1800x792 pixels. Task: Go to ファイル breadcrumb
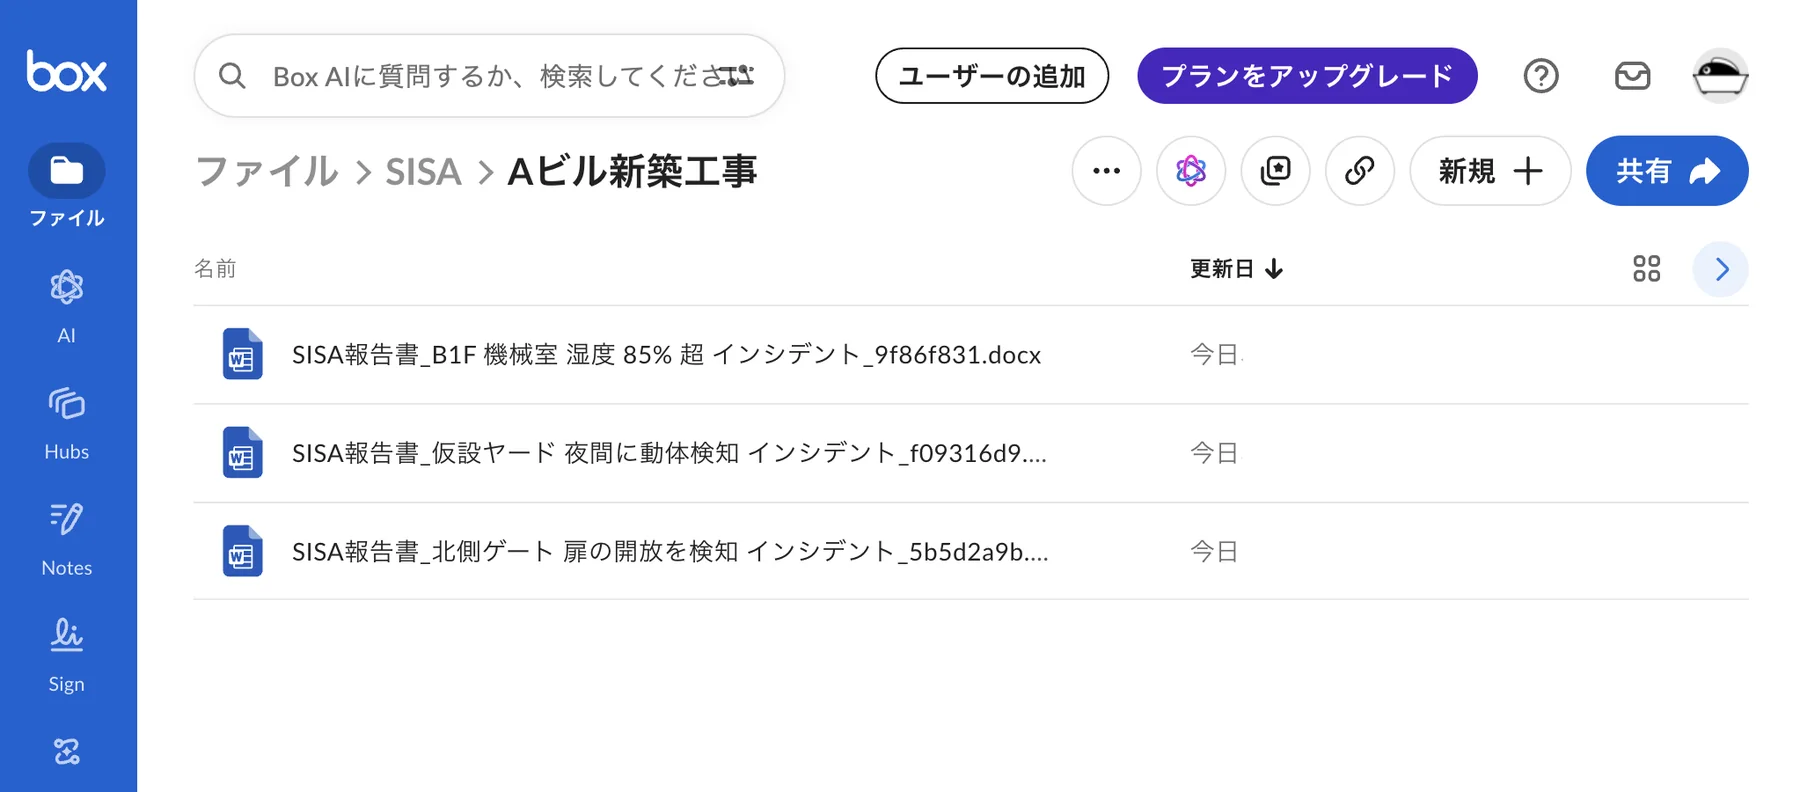pos(267,172)
